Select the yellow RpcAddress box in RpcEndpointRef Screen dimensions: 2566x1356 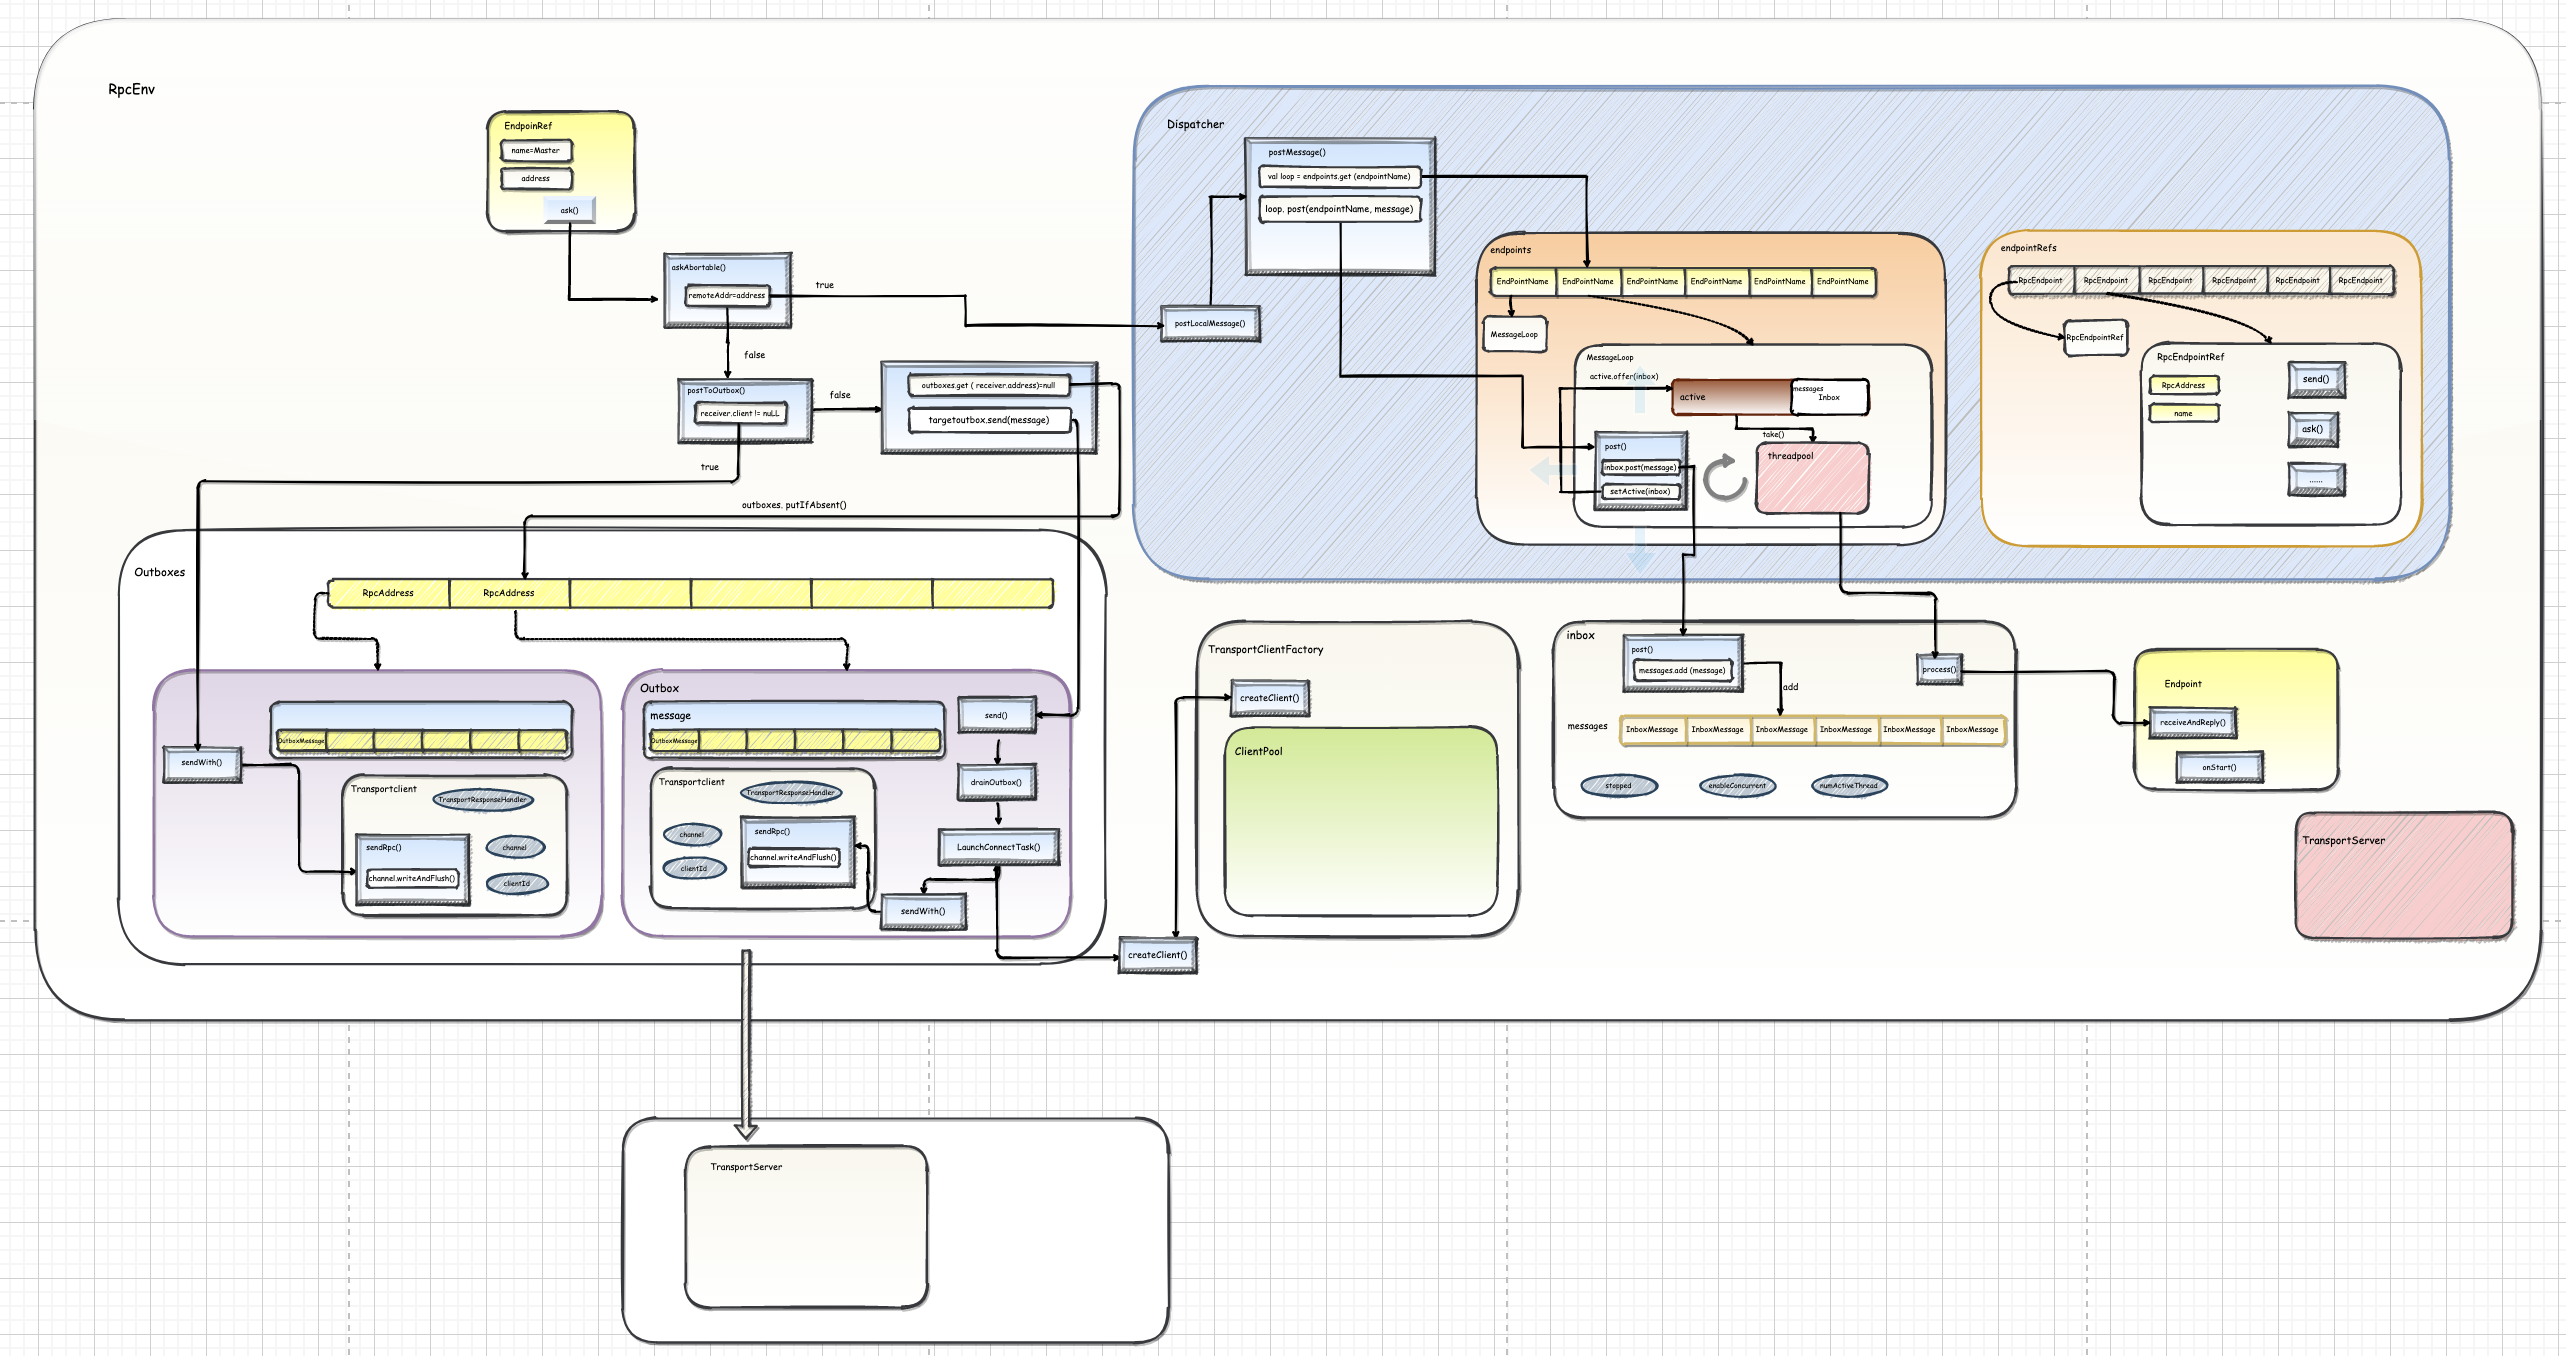[x=2183, y=385]
